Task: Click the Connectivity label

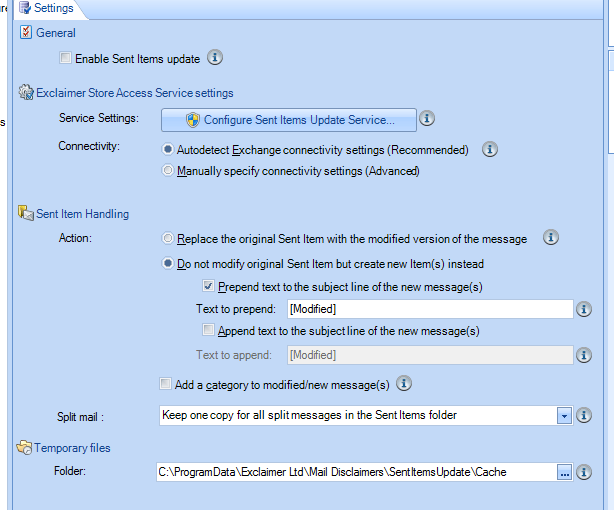Action: [89, 146]
